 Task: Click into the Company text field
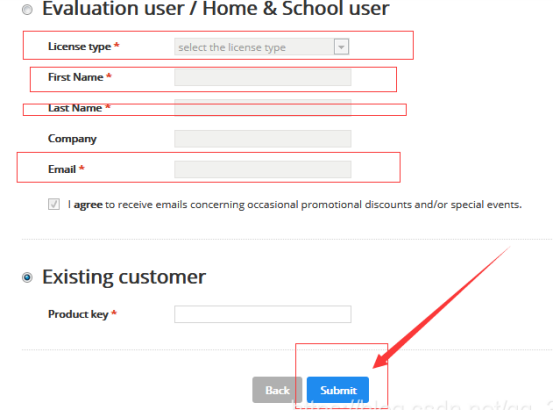[x=263, y=139]
